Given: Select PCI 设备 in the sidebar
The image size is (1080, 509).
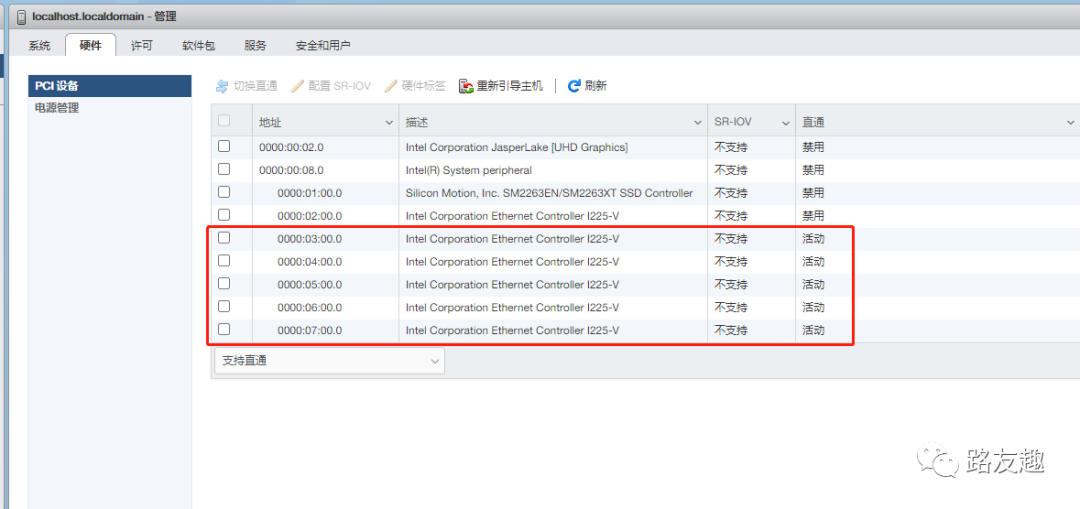Looking at the screenshot, I should (x=110, y=86).
